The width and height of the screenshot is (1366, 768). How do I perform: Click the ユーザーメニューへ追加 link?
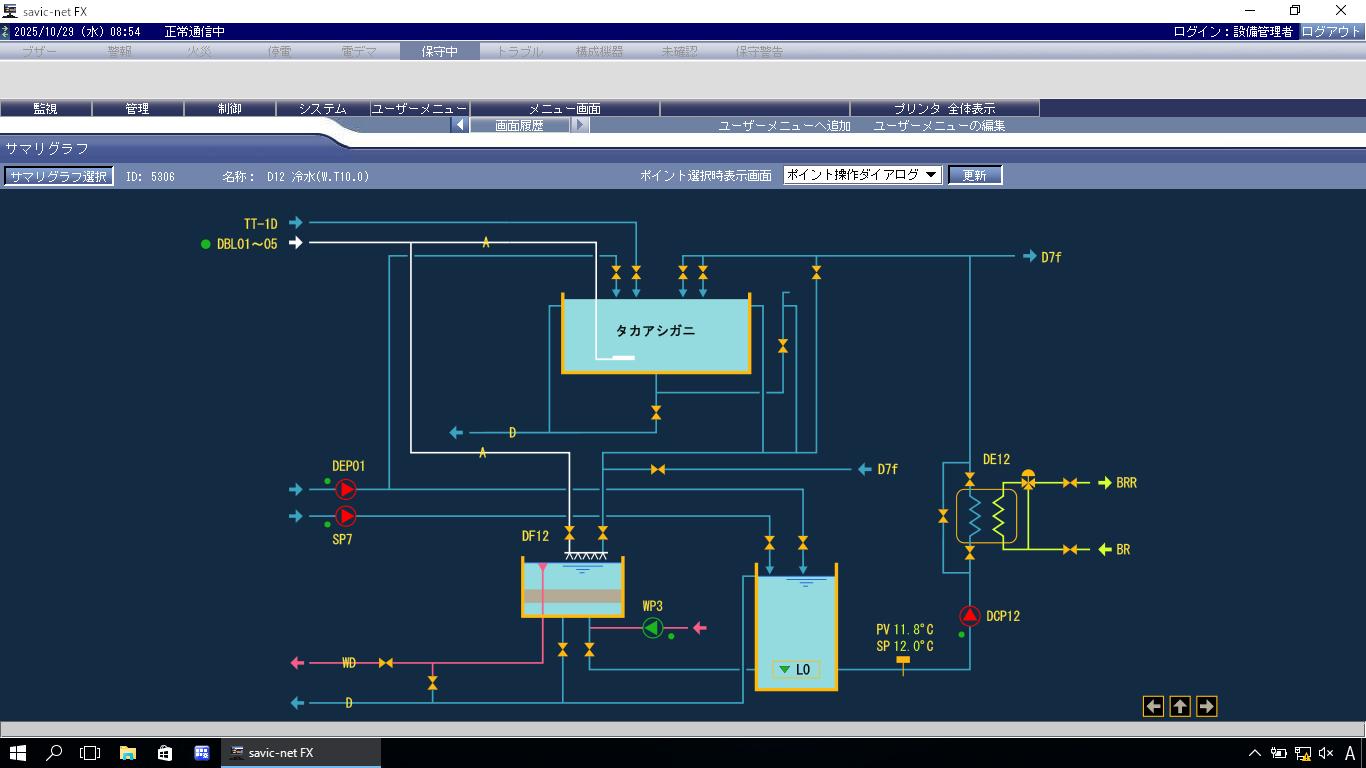[x=784, y=126]
